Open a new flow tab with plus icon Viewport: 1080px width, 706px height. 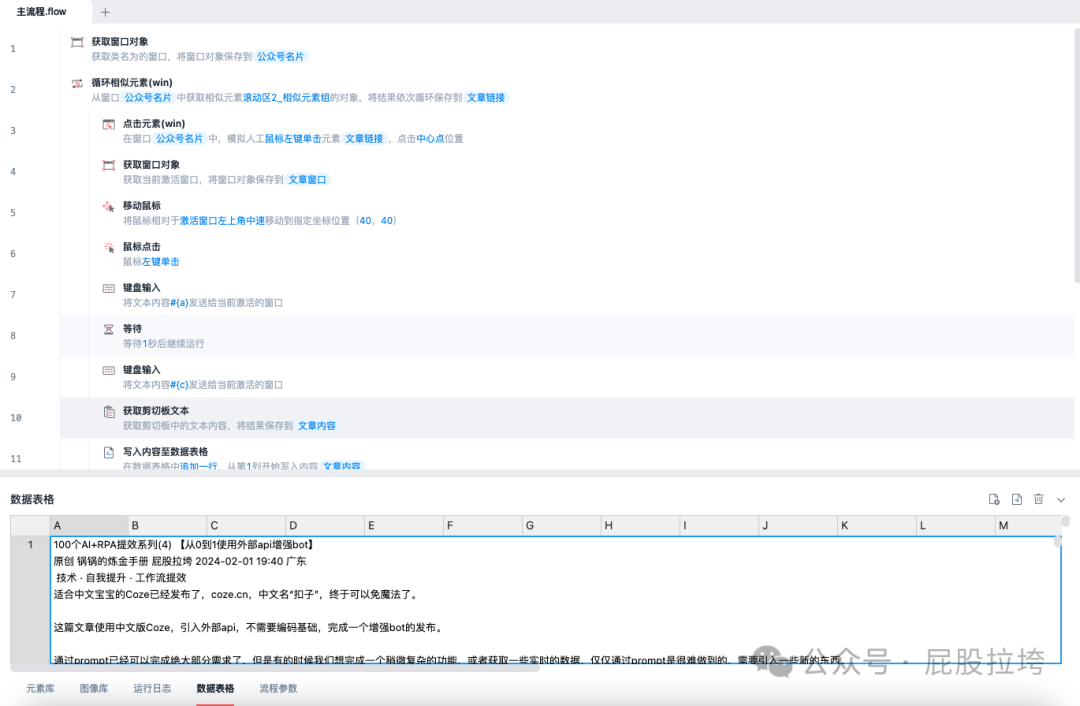click(105, 12)
